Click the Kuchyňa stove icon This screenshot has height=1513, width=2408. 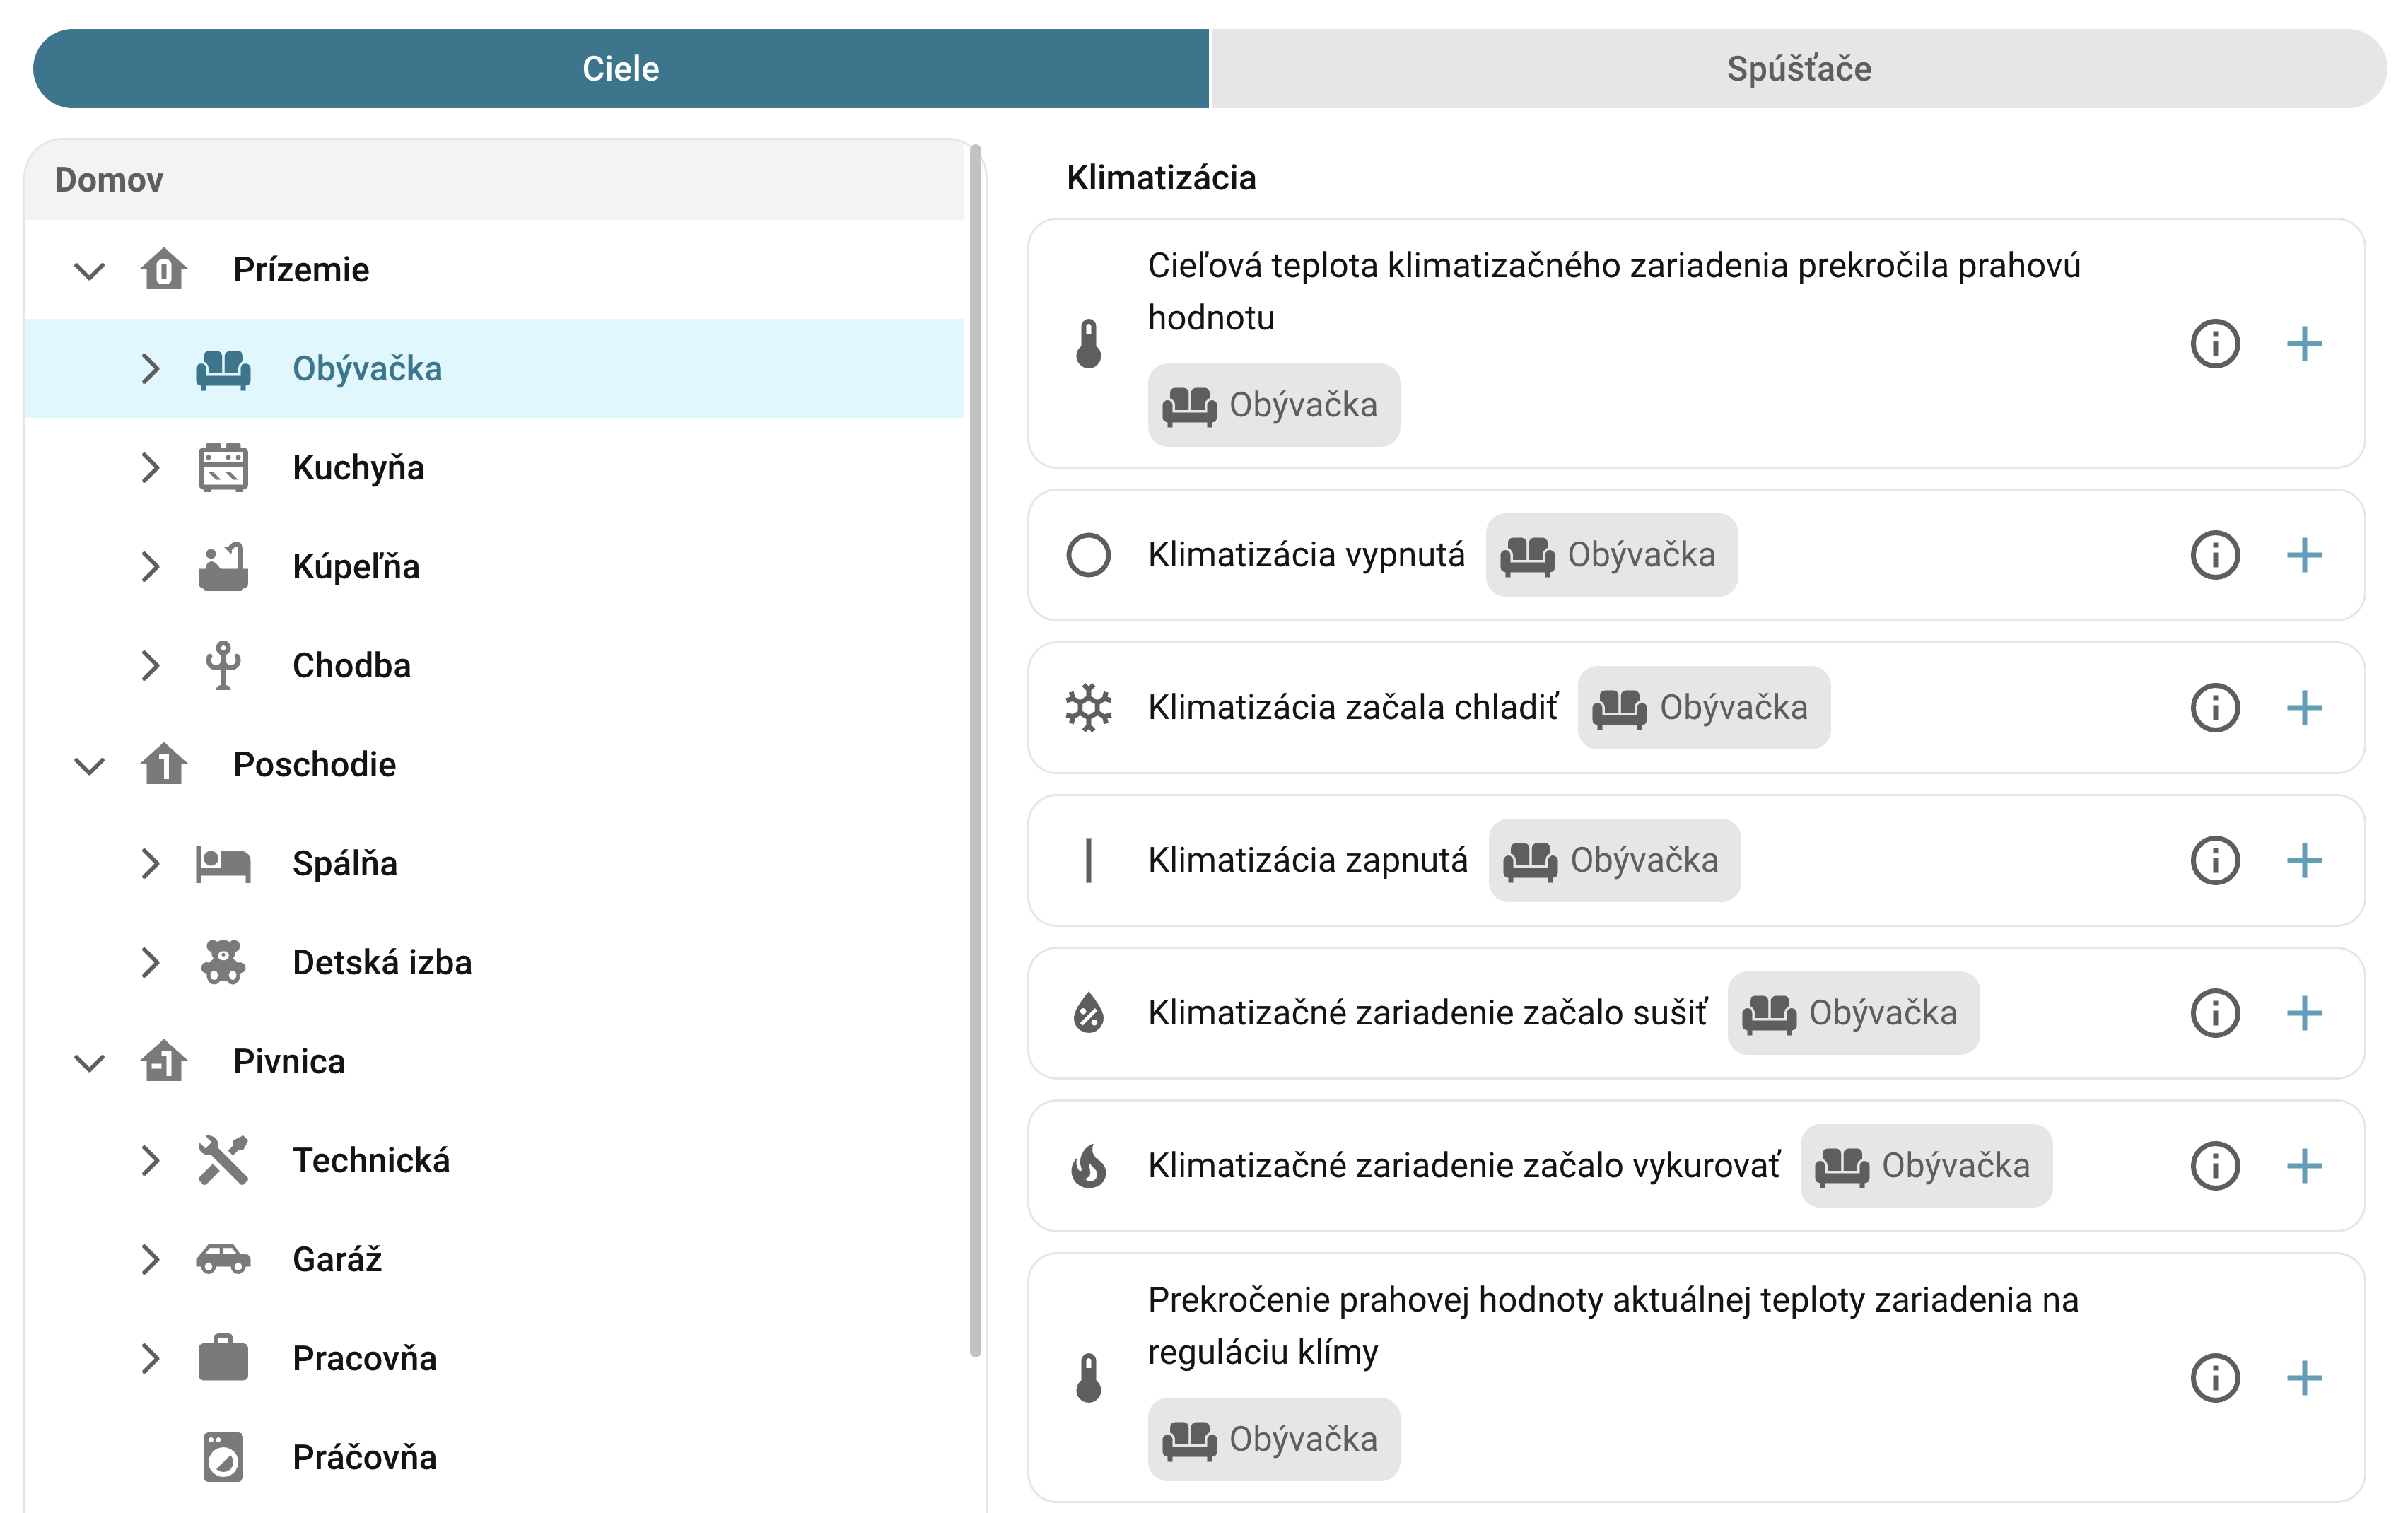pos(222,467)
